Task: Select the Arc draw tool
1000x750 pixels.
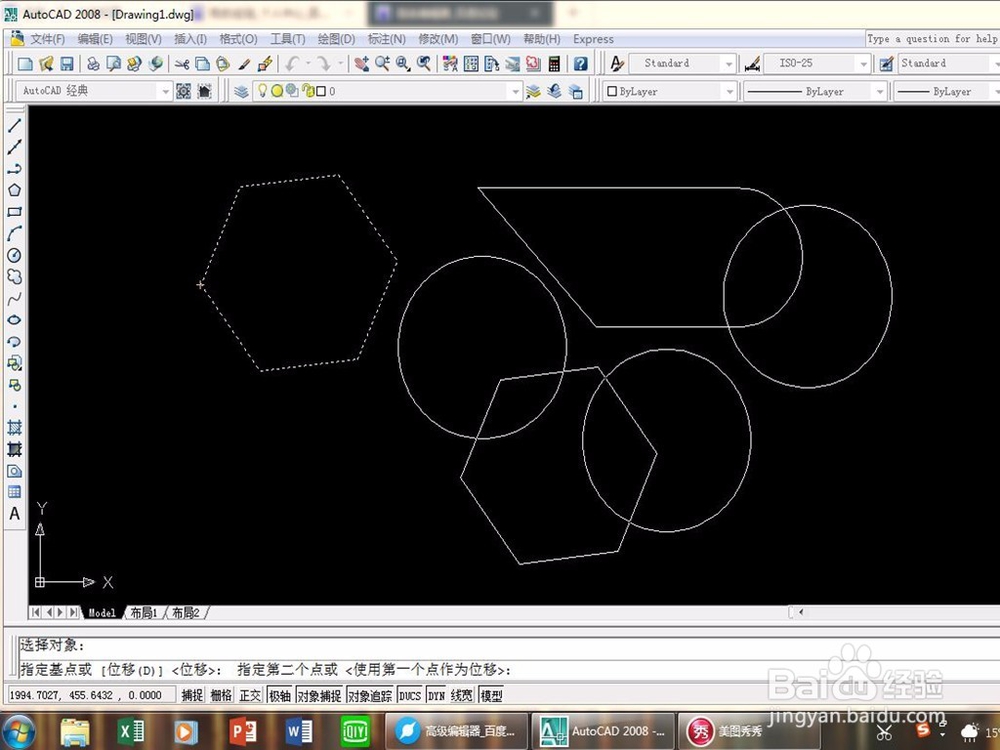Action: pos(14,233)
